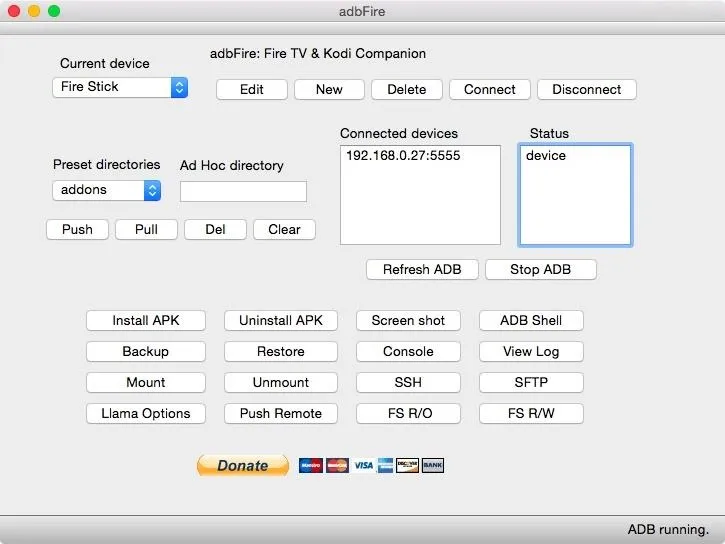Start a Backup
This screenshot has width=725, height=544.
click(146, 351)
